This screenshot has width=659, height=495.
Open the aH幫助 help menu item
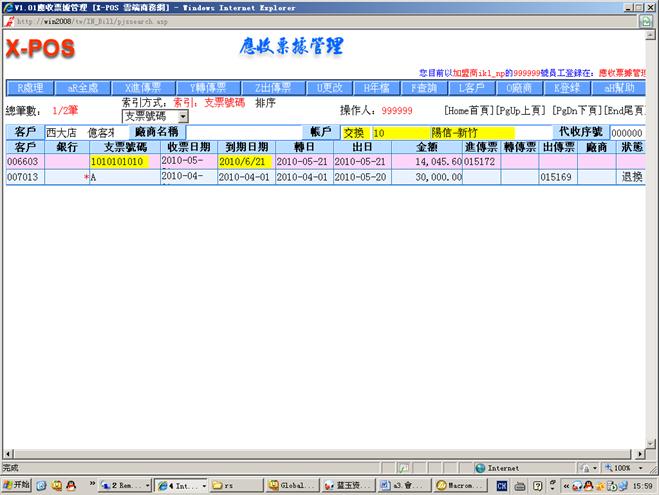click(x=618, y=88)
